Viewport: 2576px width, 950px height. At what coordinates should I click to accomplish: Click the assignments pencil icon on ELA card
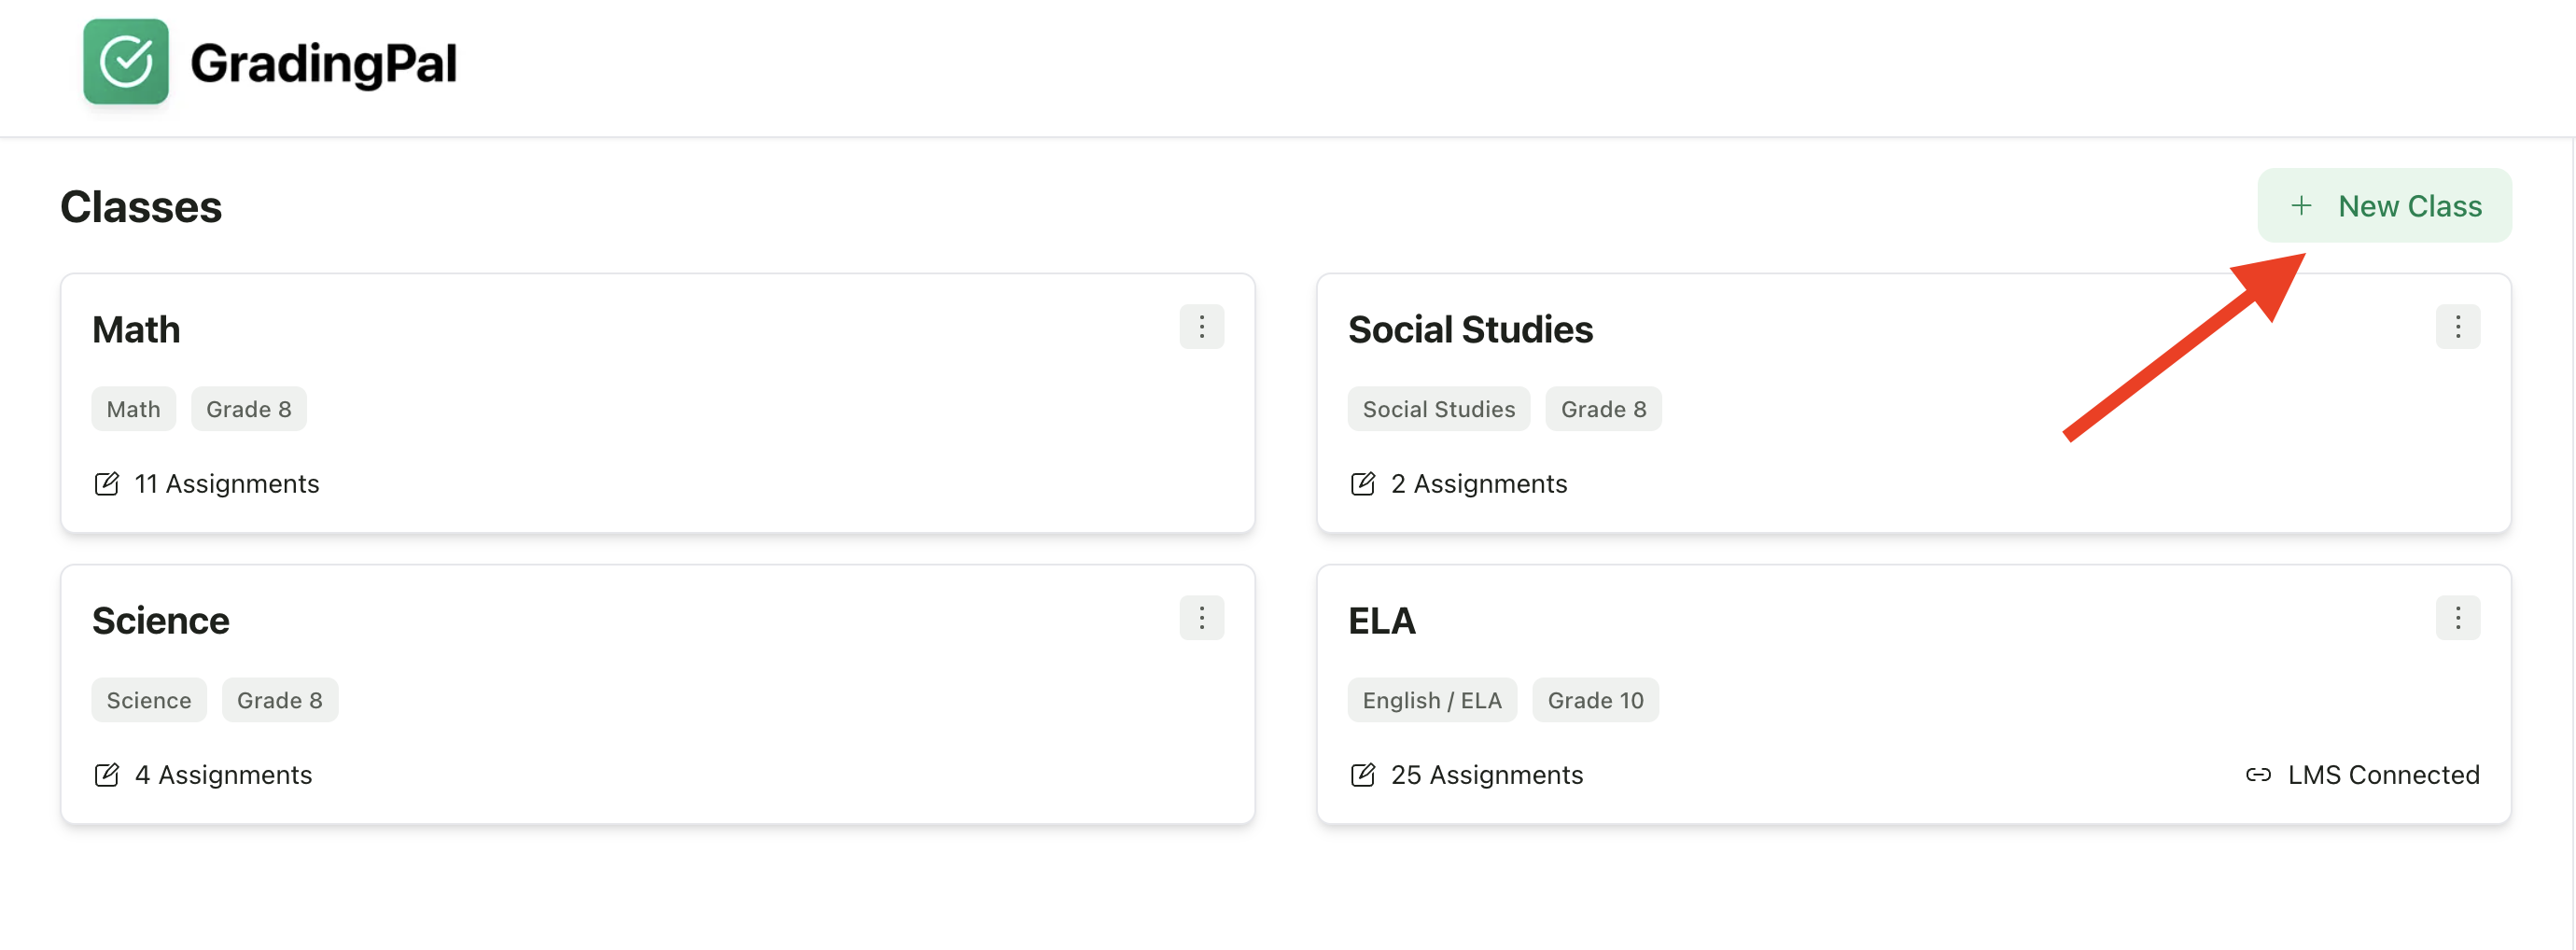1363,775
